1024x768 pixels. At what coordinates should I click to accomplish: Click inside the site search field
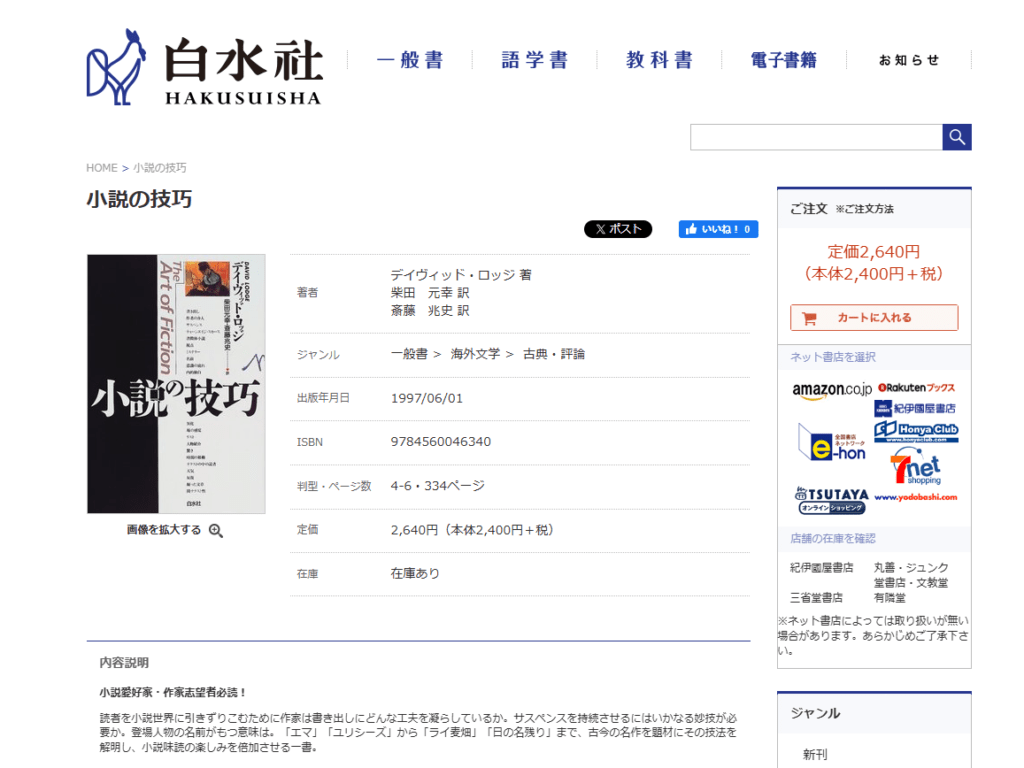(x=815, y=137)
